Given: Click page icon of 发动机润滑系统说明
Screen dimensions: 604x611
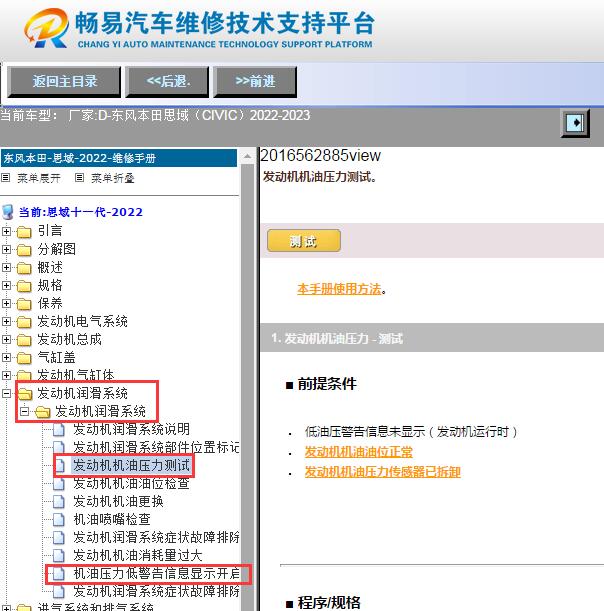Looking at the screenshot, I should (59, 429).
